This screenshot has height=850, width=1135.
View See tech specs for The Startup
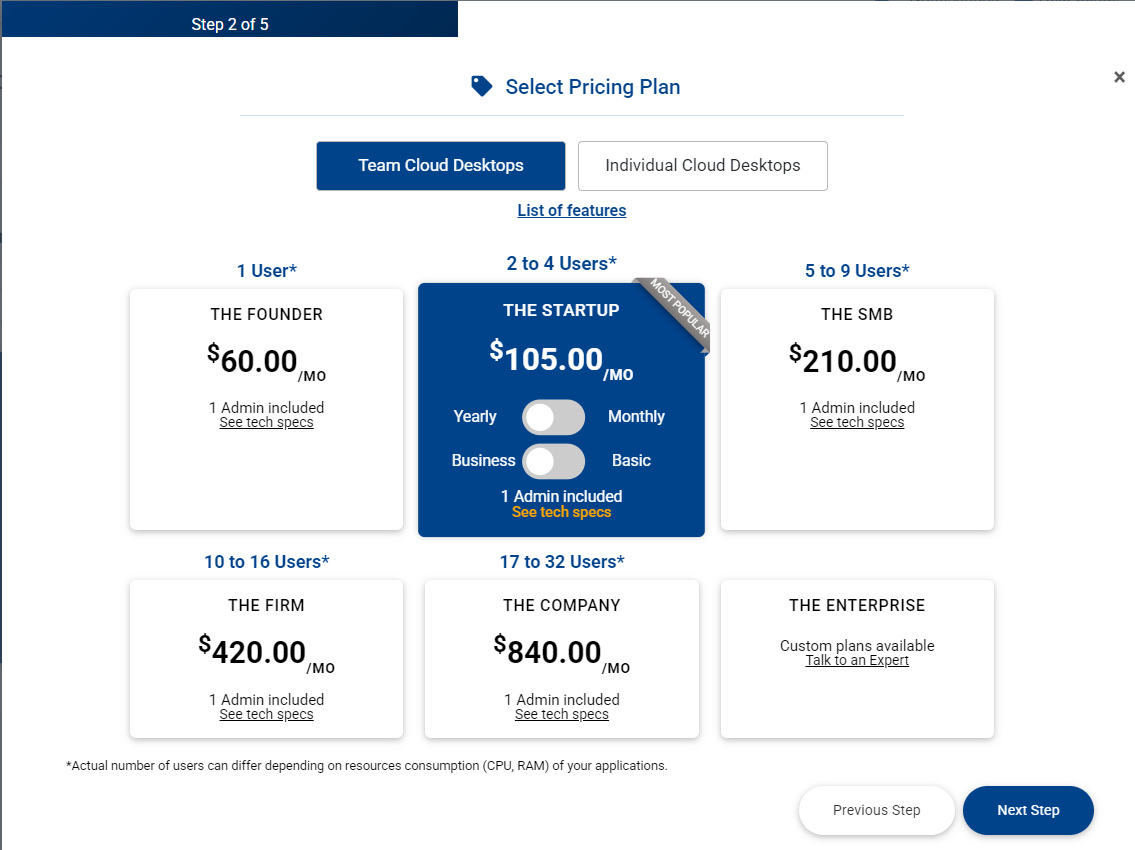[x=561, y=512]
